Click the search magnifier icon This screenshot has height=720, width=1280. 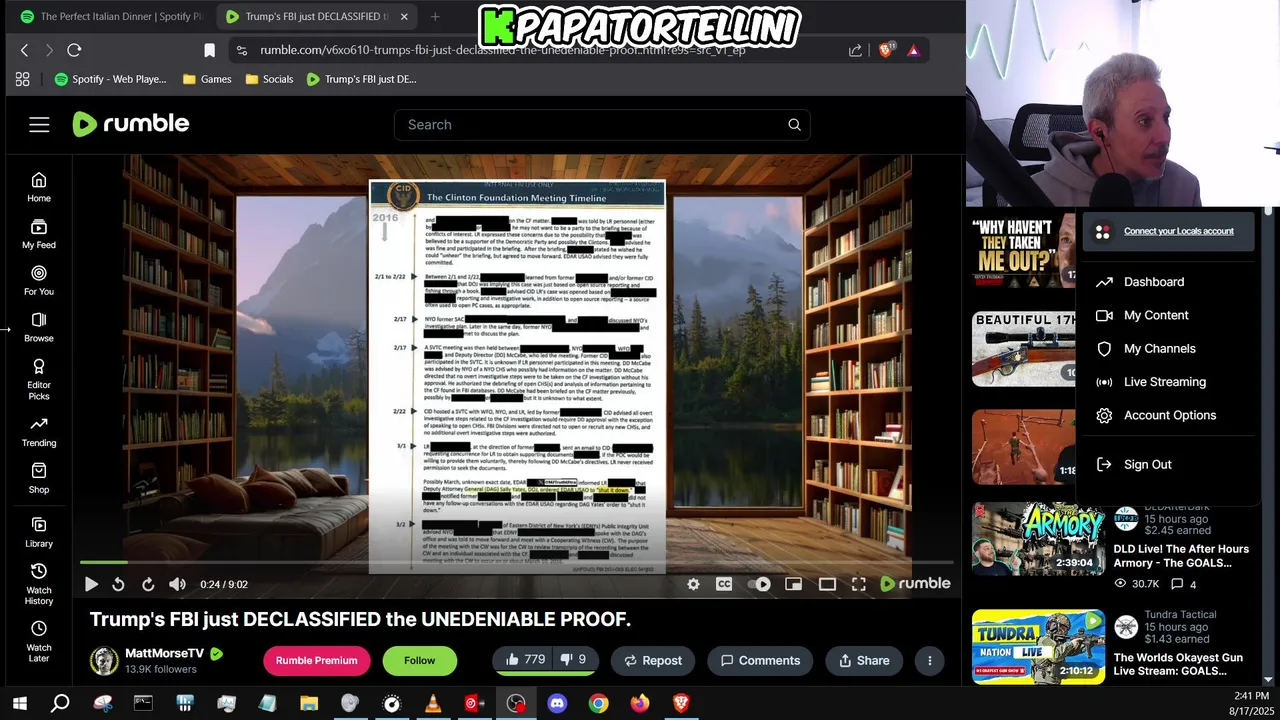[794, 125]
